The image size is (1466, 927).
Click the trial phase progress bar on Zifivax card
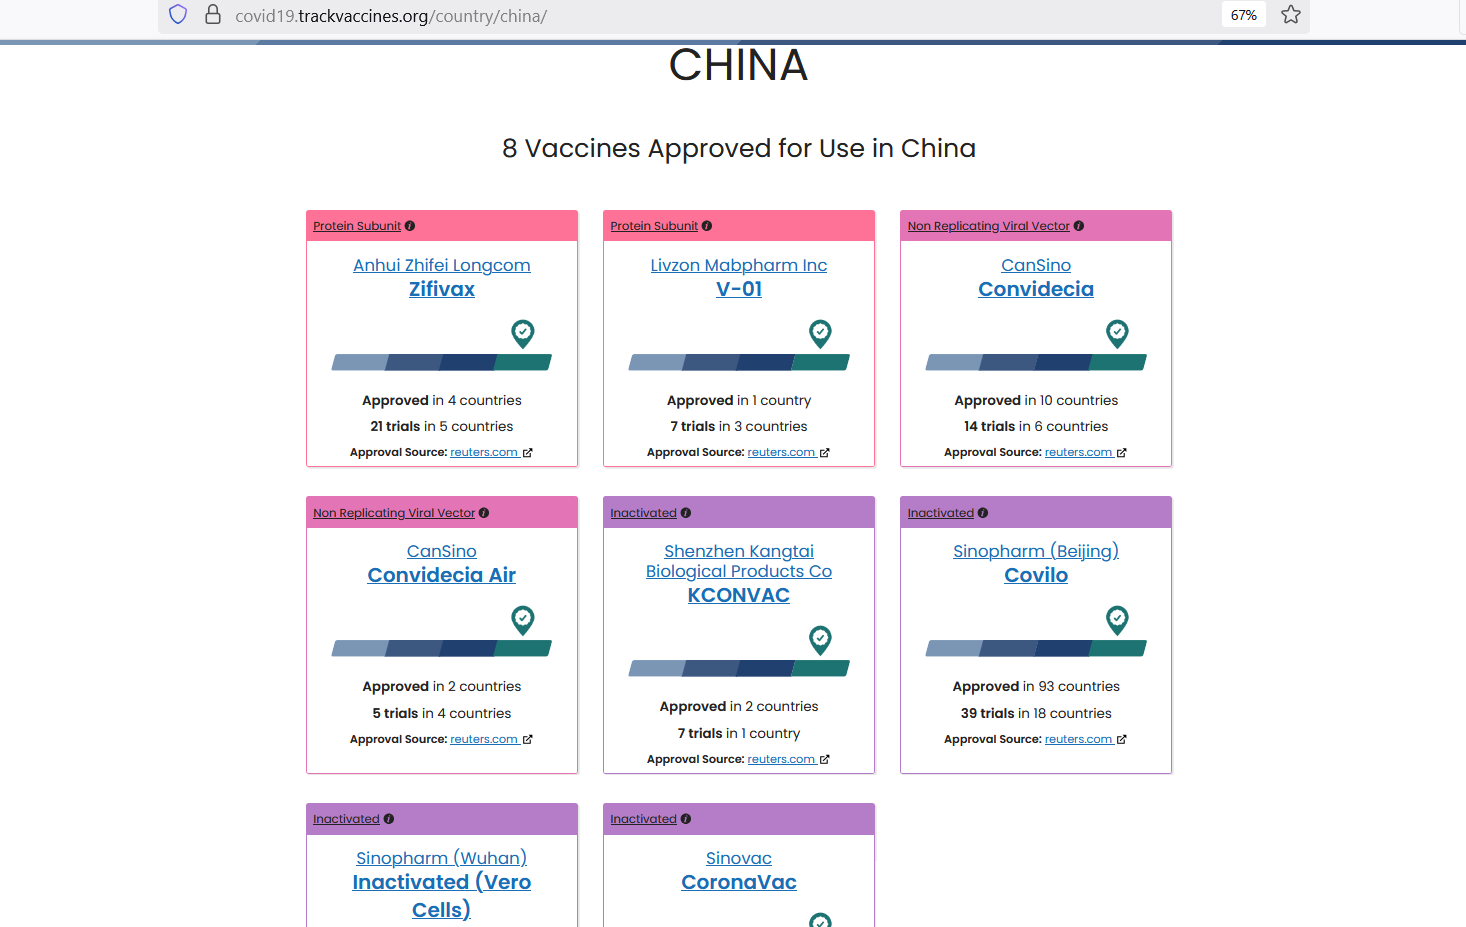pos(442,362)
